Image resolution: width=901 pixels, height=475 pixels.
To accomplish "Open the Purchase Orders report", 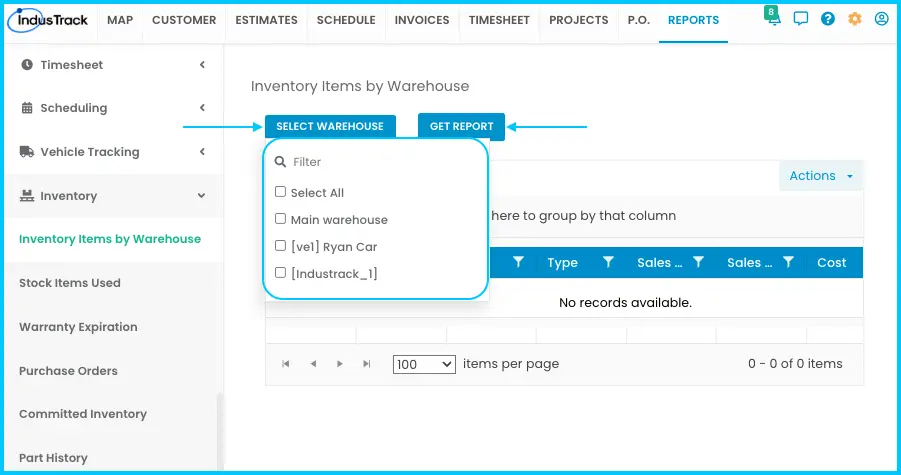I will [68, 370].
